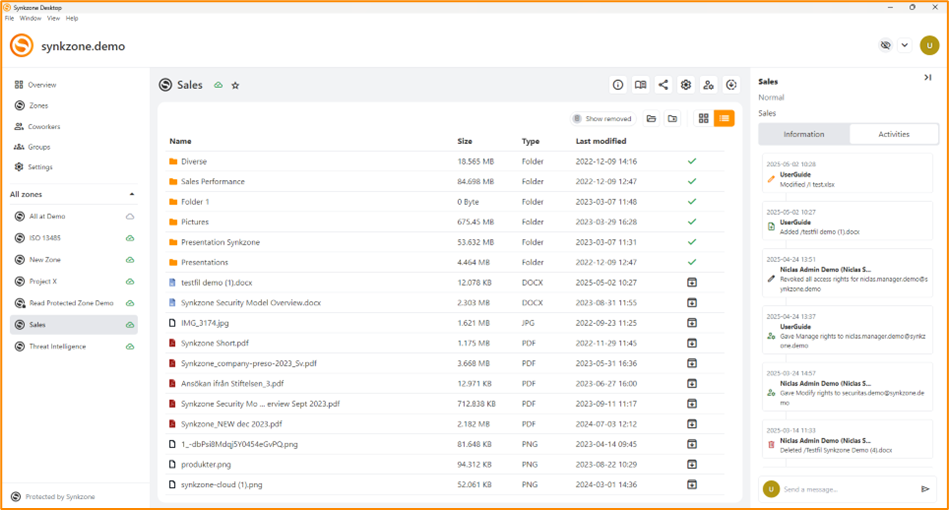This screenshot has height=510, width=949.
Task: Click the user permissions icon in toolbar
Action: coord(709,86)
